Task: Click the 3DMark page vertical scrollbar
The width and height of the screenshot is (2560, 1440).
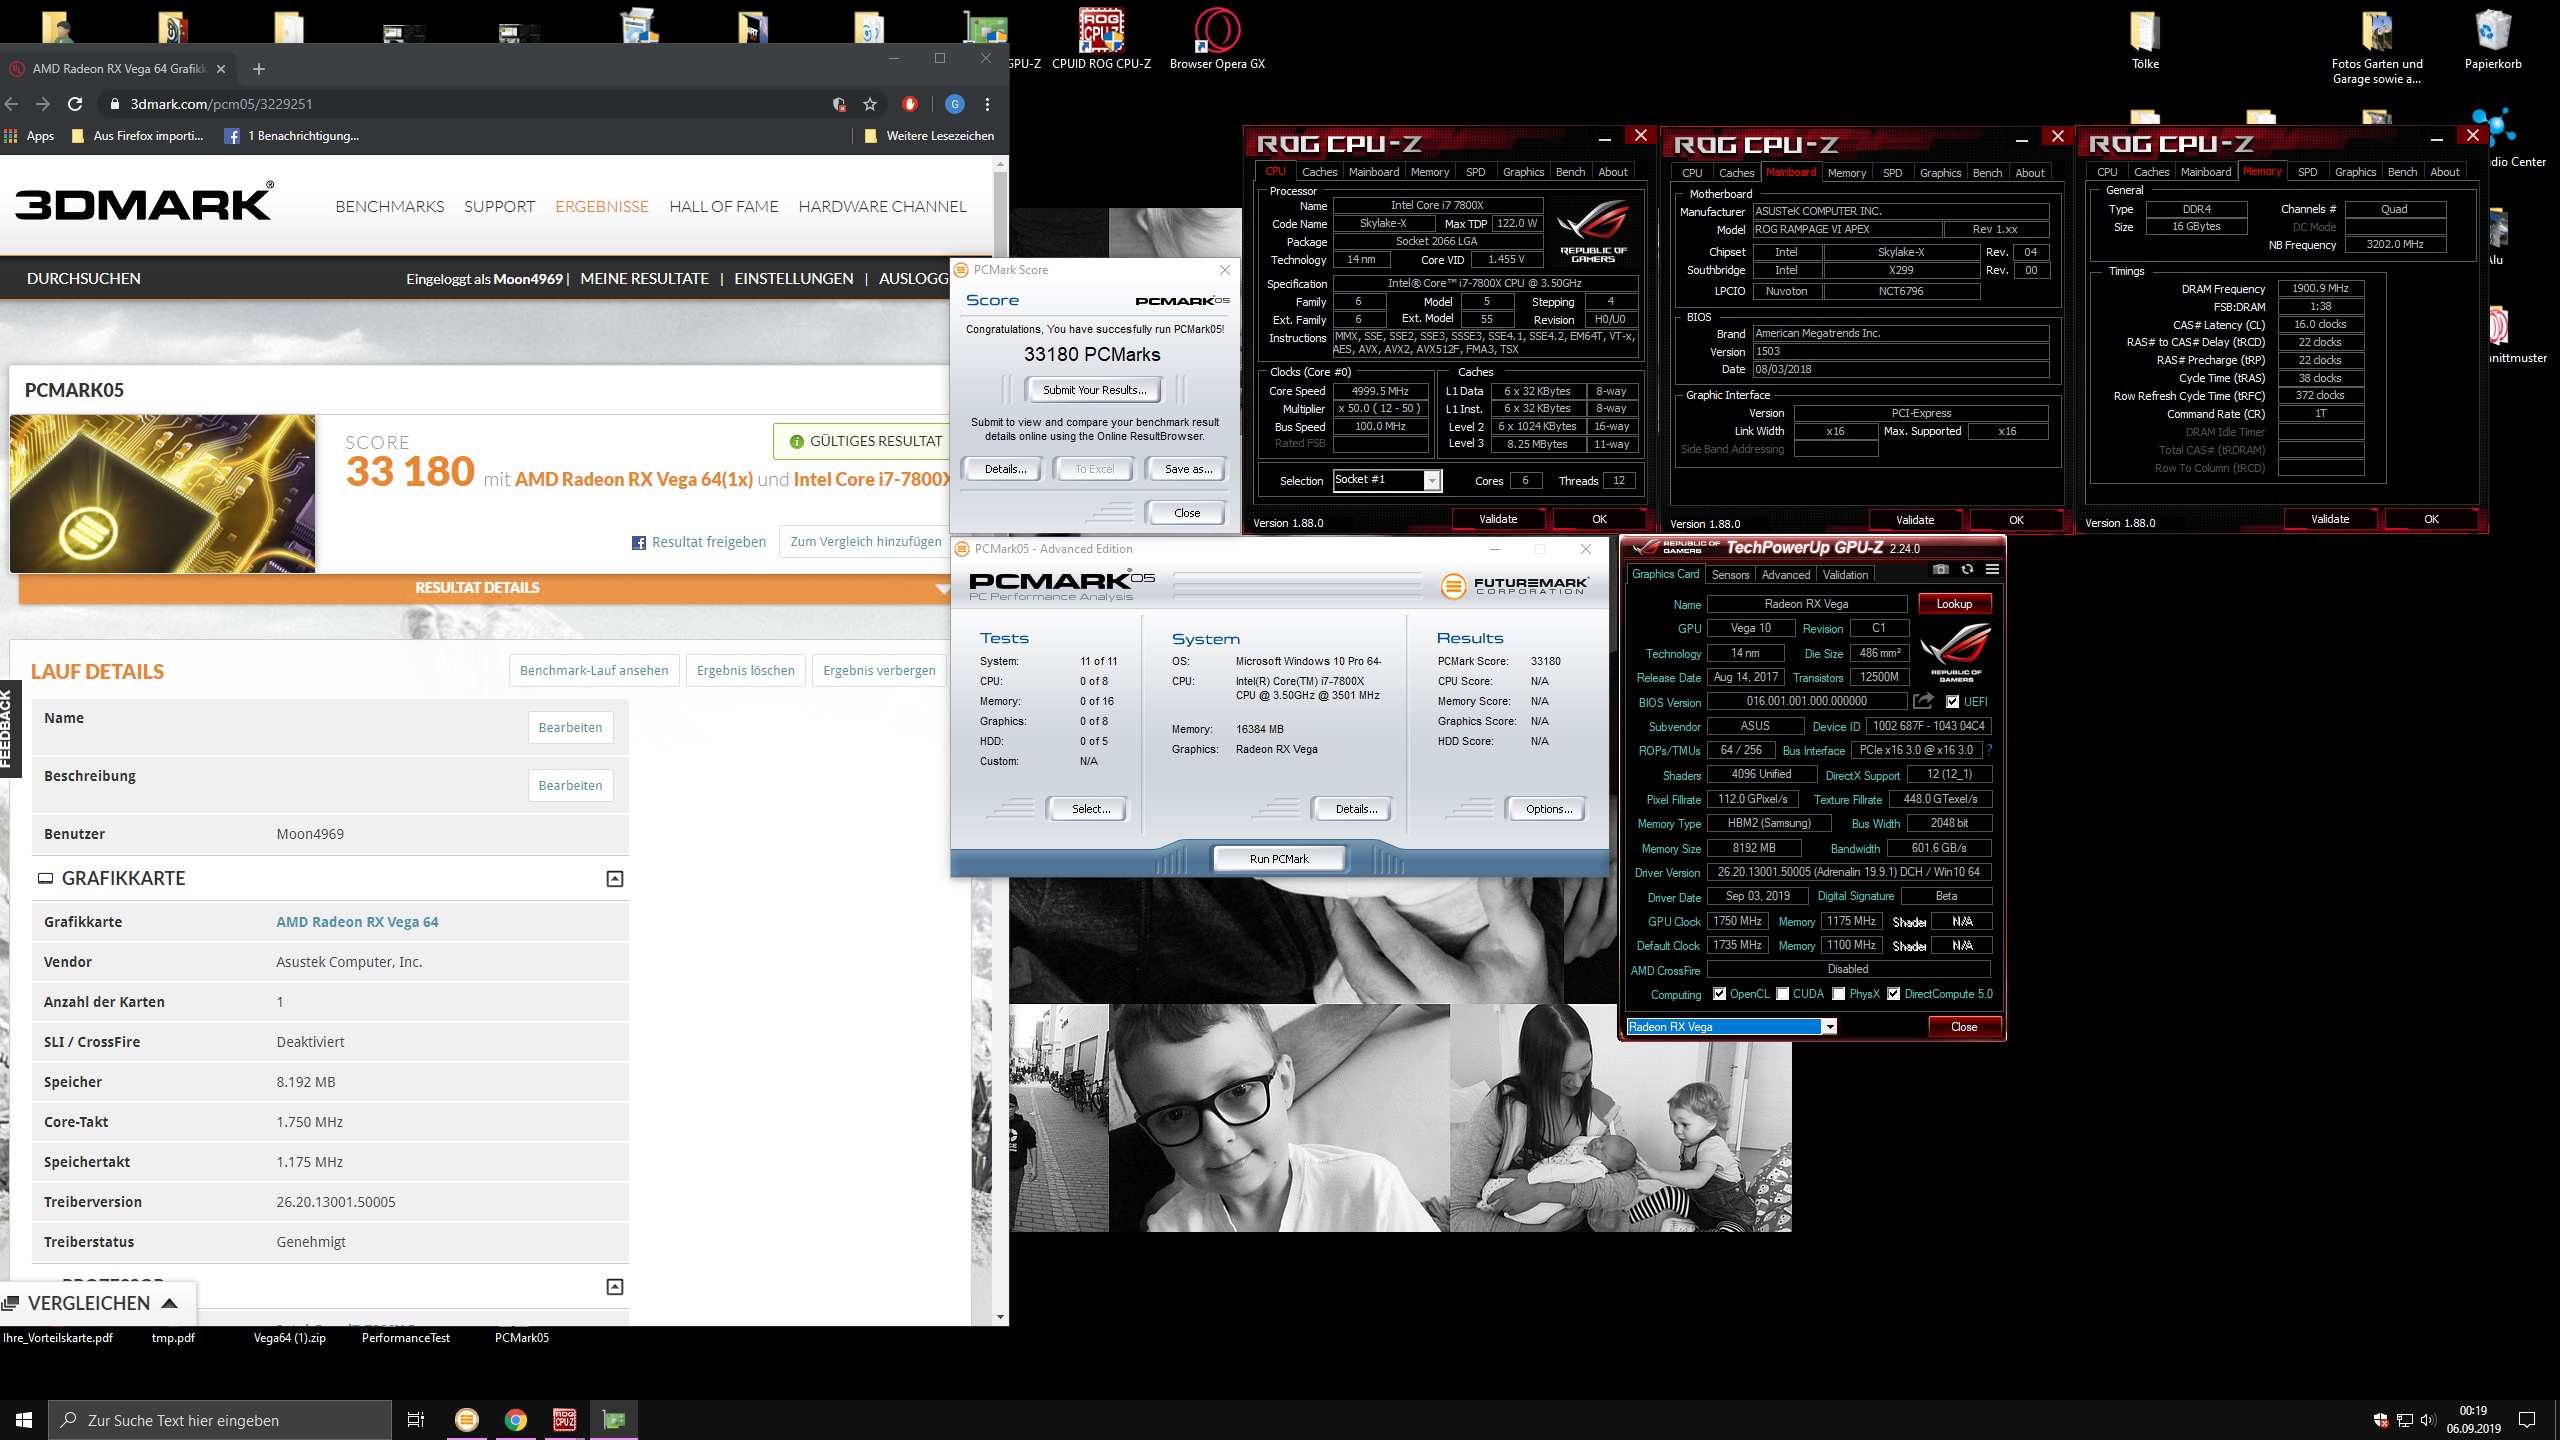Action: (x=1000, y=740)
